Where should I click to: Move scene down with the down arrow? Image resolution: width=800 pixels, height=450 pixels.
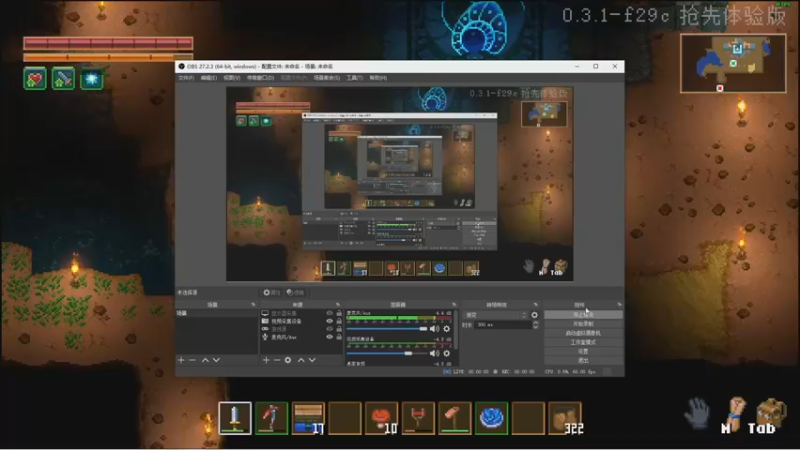pos(216,360)
